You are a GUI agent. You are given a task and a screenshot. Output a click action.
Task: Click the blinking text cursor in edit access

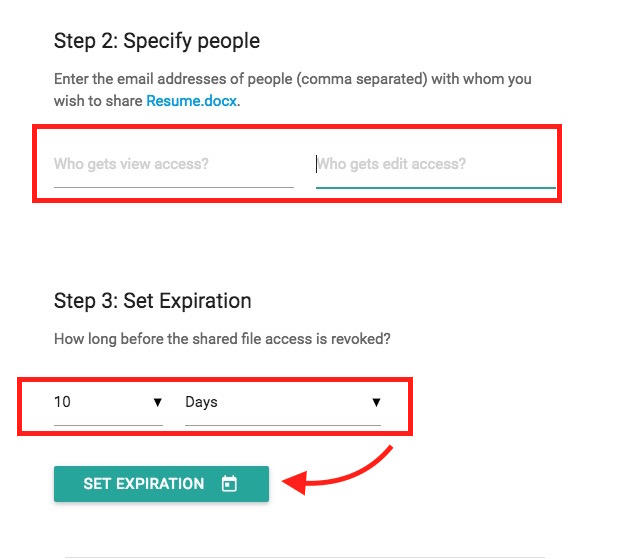(x=317, y=164)
